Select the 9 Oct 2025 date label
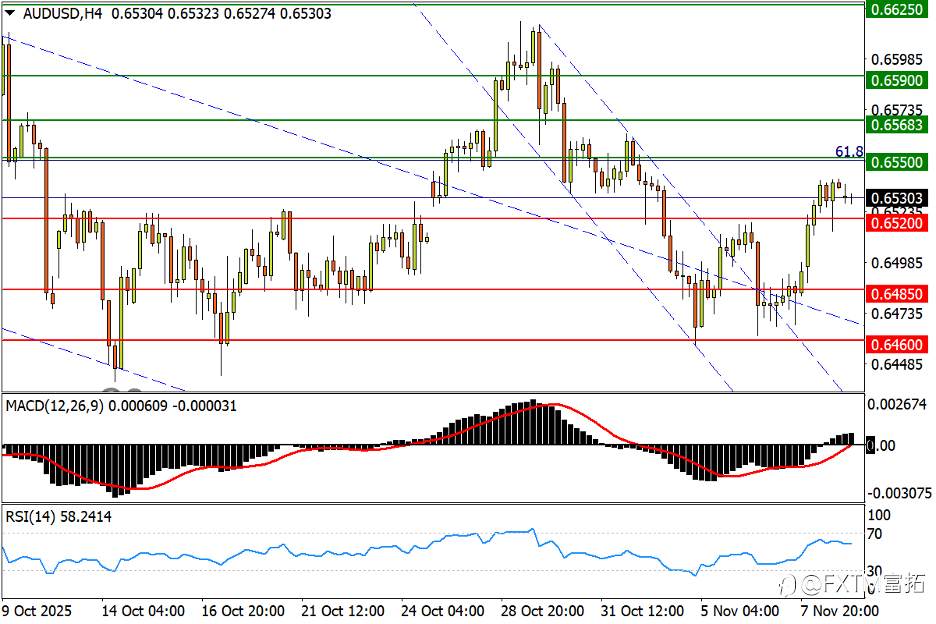Image resolution: width=936 pixels, height=624 pixels. pos(36,611)
